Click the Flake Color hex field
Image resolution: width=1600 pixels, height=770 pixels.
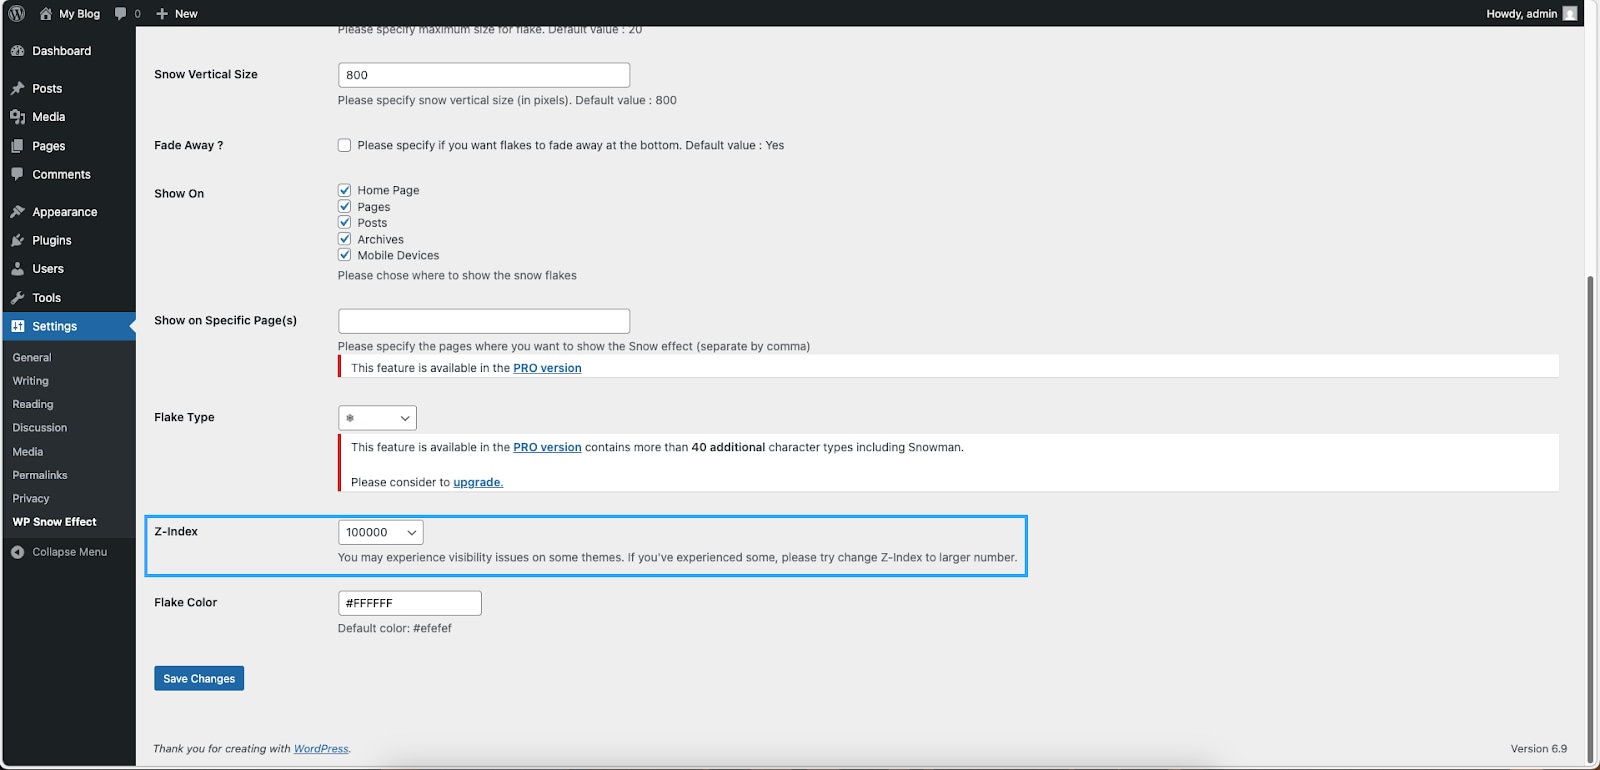(x=409, y=603)
